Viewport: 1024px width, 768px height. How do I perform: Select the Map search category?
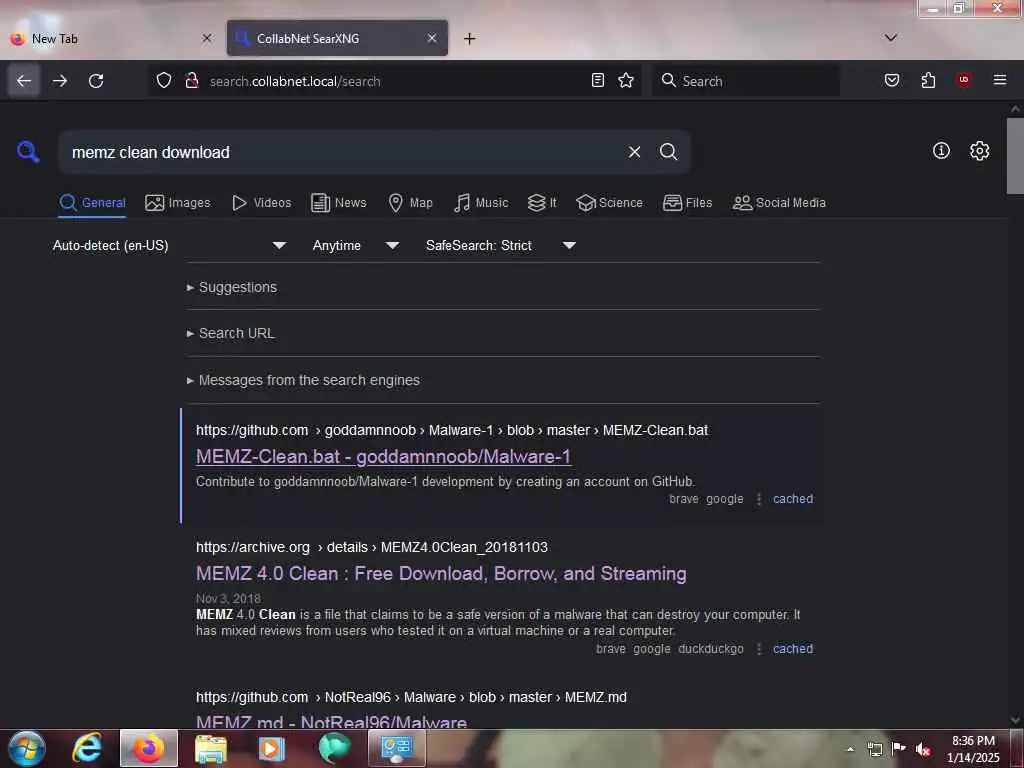[x=410, y=202]
